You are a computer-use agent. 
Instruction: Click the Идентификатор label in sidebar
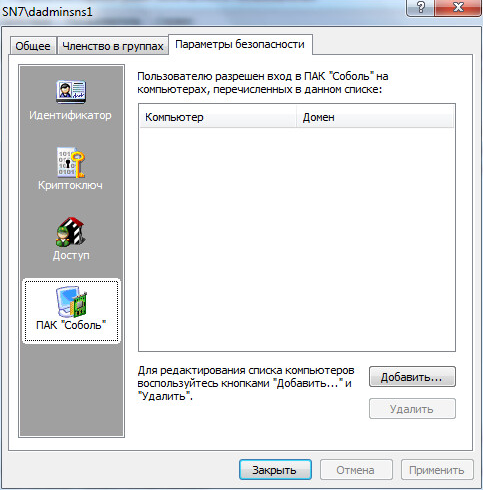click(70, 115)
